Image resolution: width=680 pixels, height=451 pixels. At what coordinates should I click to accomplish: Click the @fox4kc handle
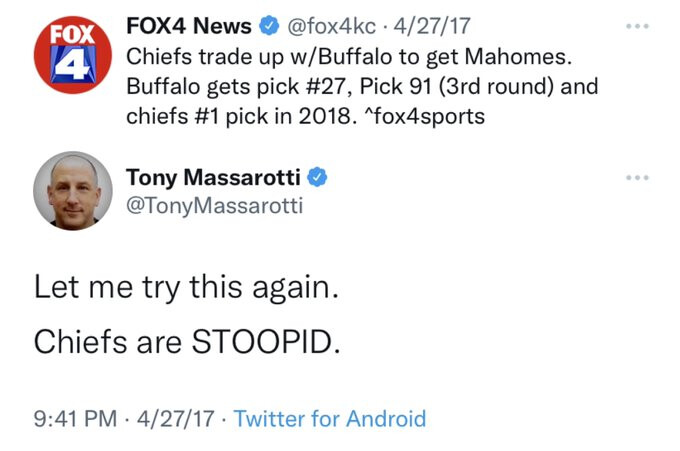pyautogui.click(x=330, y=24)
